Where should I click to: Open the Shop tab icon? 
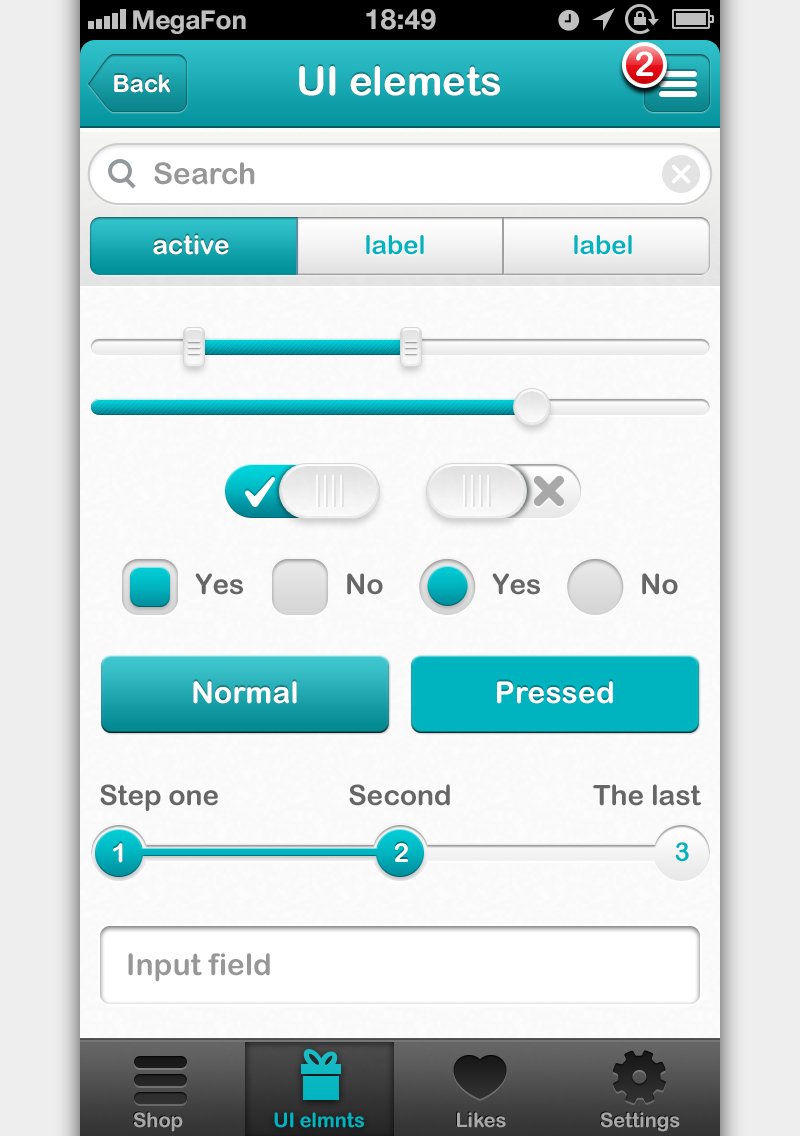pos(159,1079)
